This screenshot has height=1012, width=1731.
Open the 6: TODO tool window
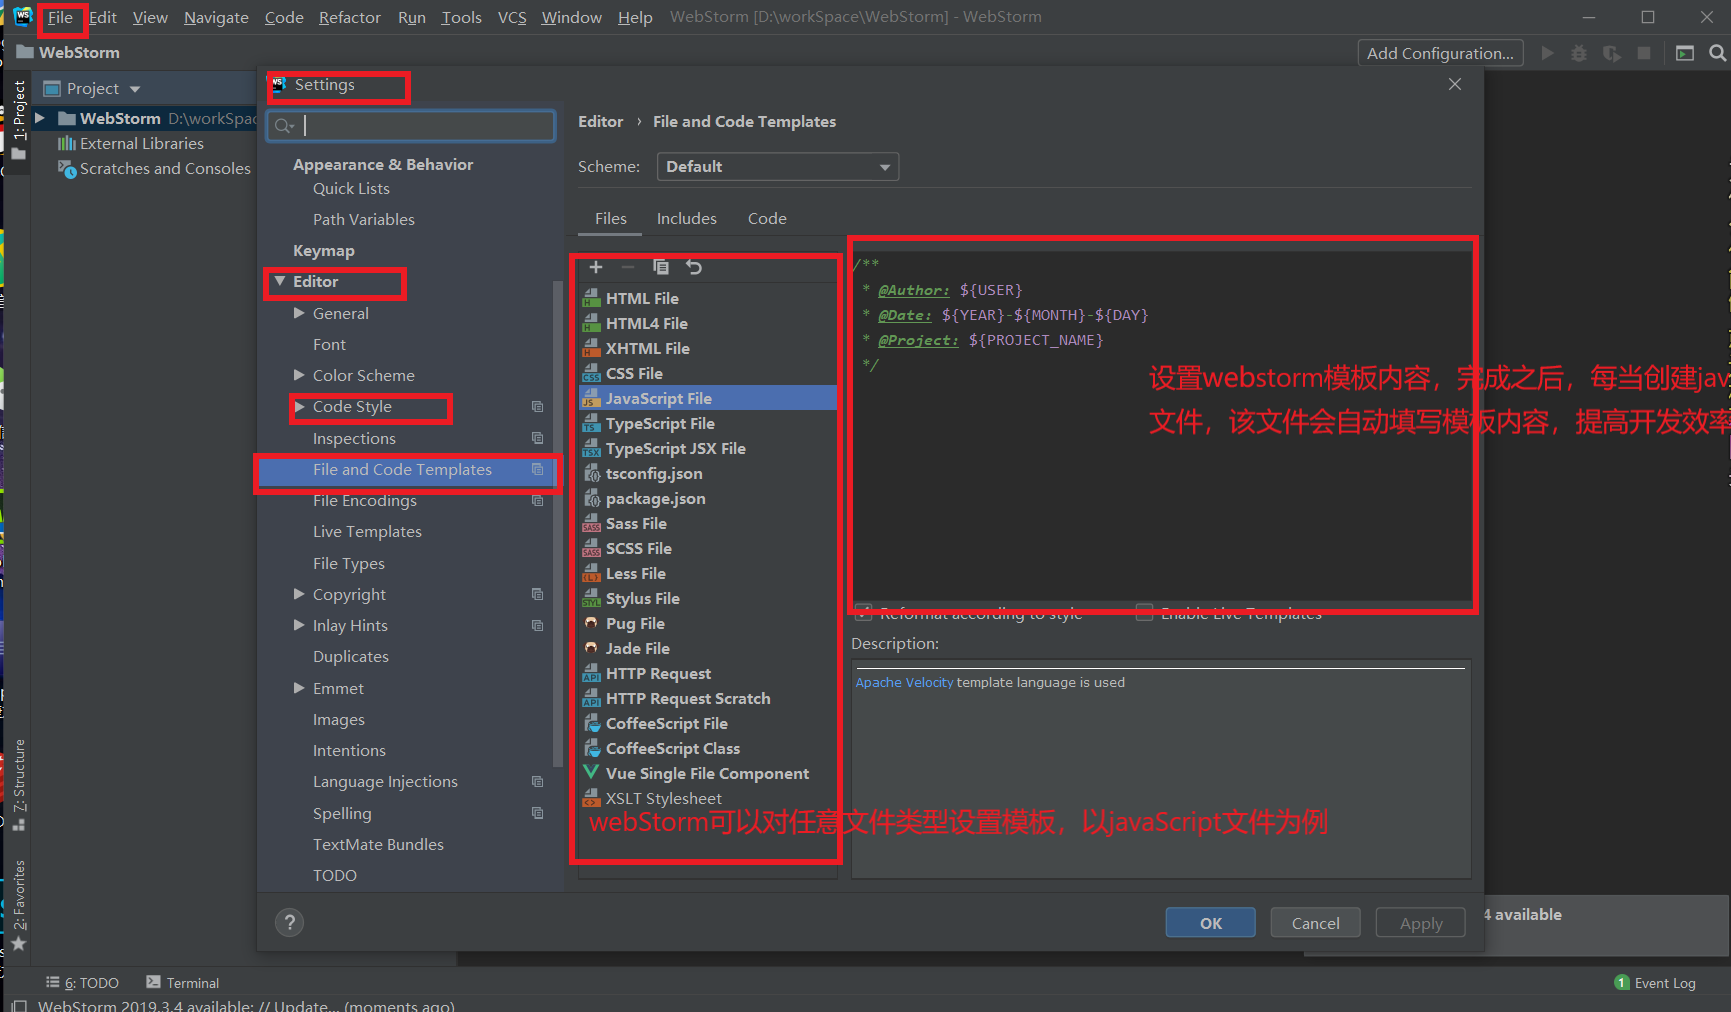pyautogui.click(x=82, y=983)
